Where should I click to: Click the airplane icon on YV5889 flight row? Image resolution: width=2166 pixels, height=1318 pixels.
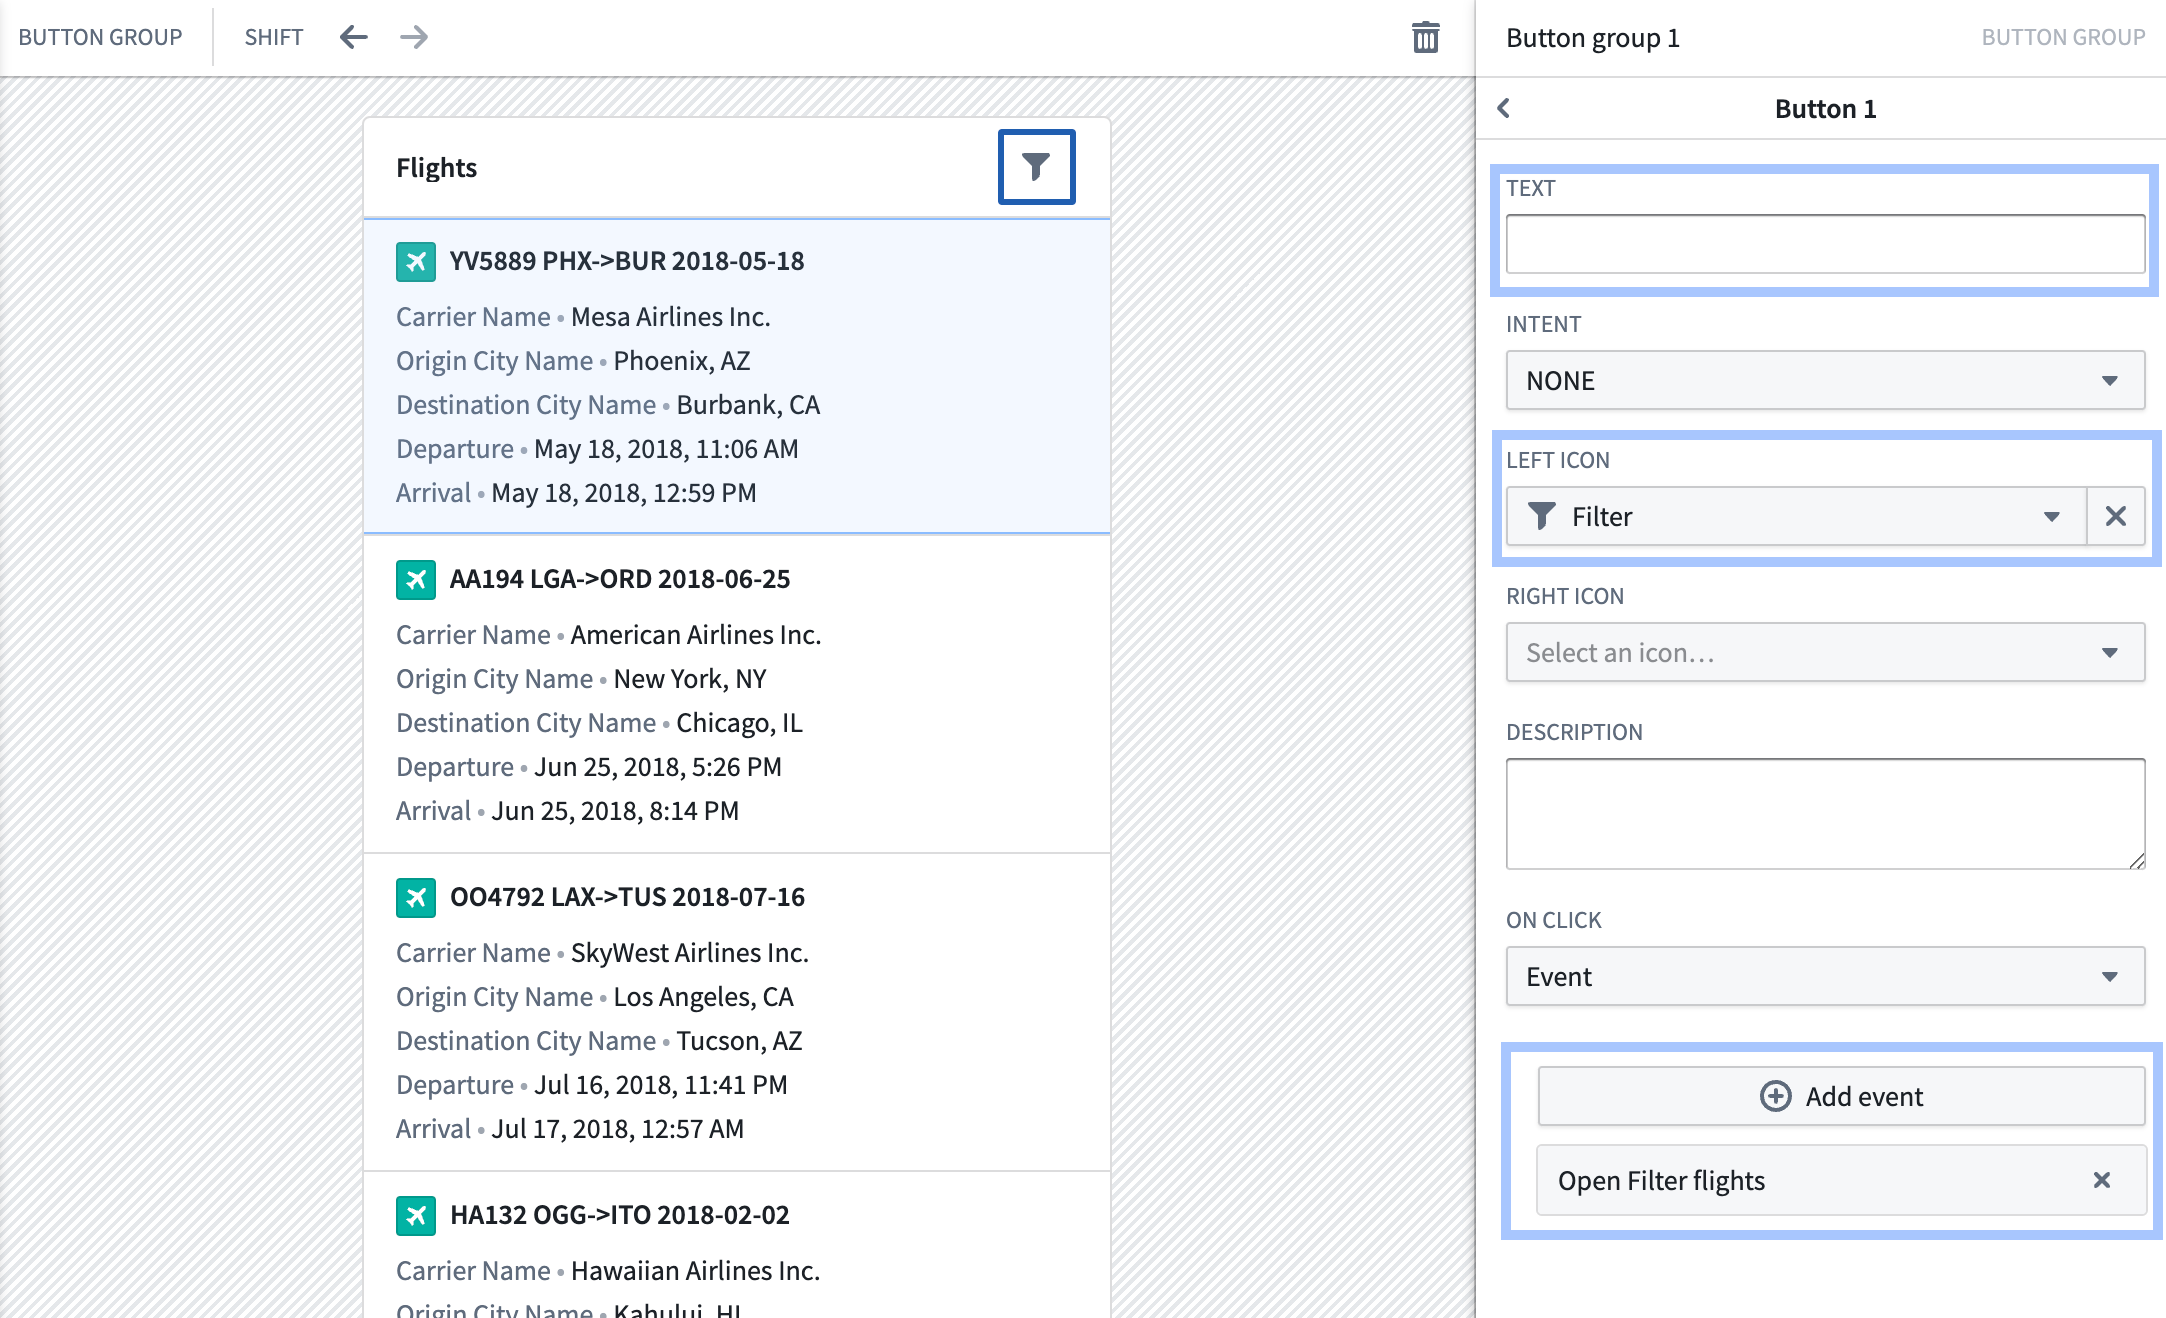pyautogui.click(x=415, y=260)
